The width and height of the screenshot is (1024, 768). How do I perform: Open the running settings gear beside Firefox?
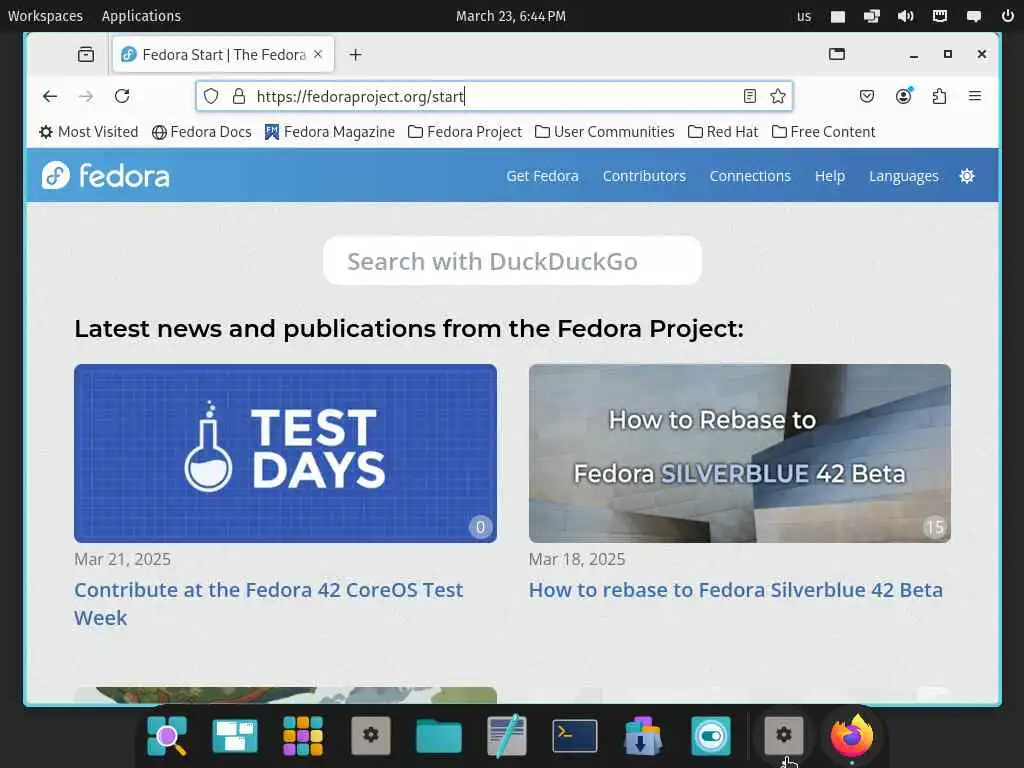click(x=784, y=736)
